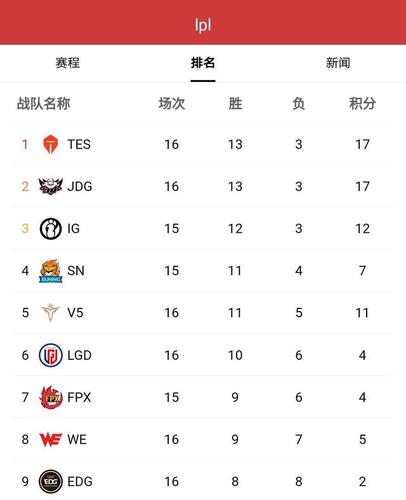Click the FPX phoenix logo
Image resolution: width=406 pixels, height=500 pixels.
[51, 397]
